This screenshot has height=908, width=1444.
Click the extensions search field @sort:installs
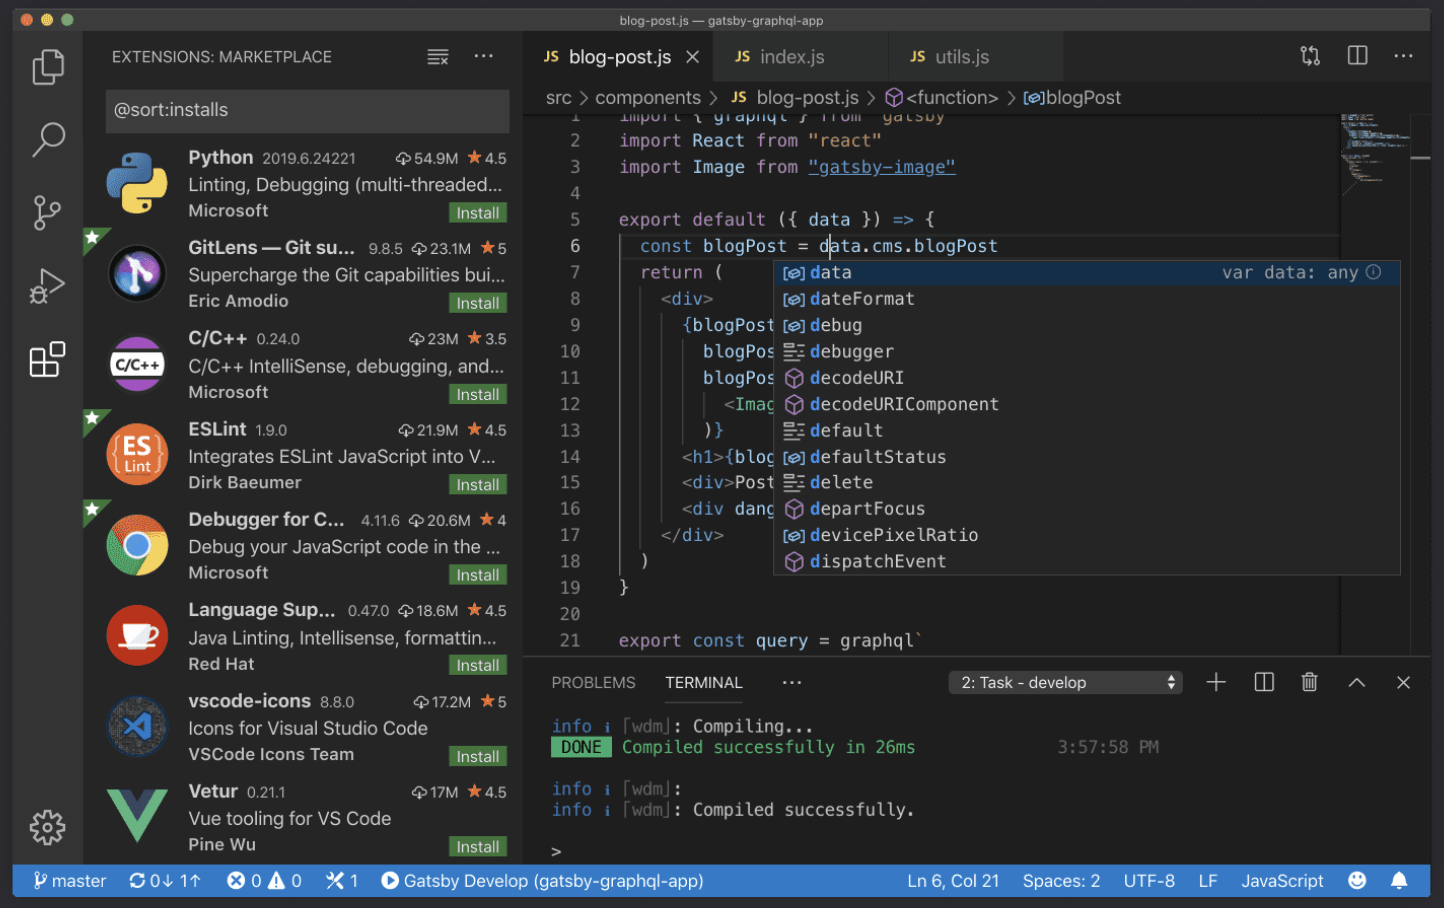pos(307,110)
